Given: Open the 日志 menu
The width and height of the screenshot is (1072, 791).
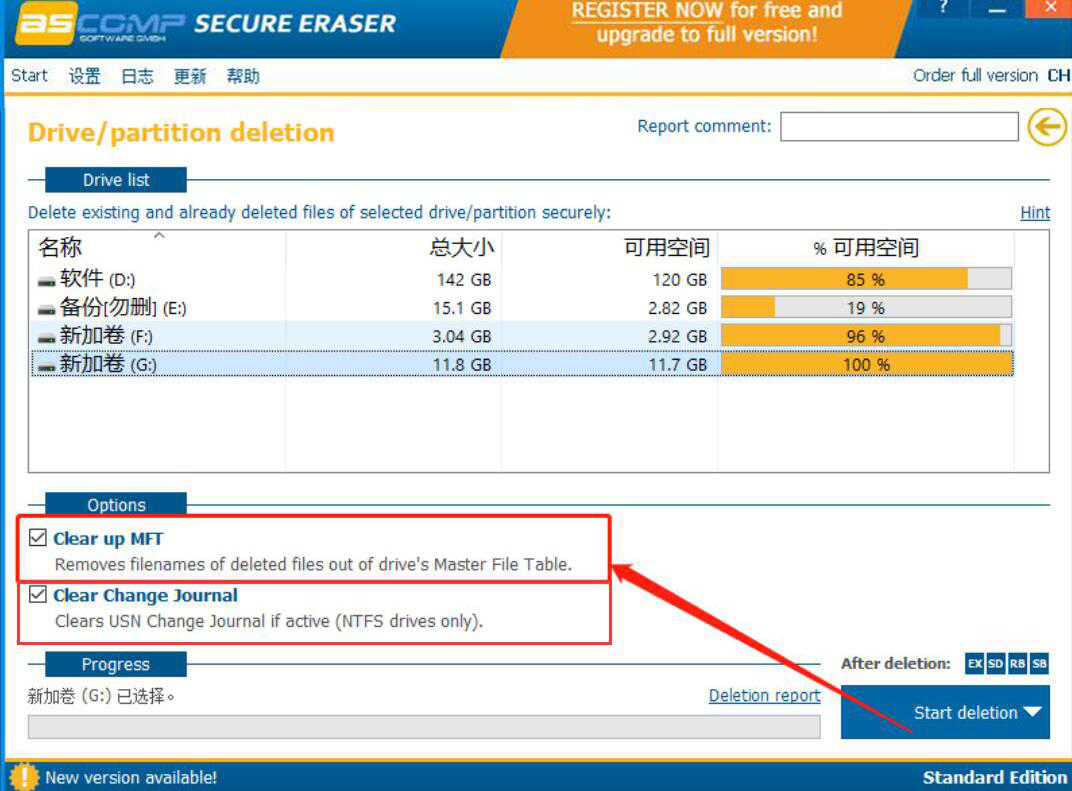Looking at the screenshot, I should click(137, 76).
